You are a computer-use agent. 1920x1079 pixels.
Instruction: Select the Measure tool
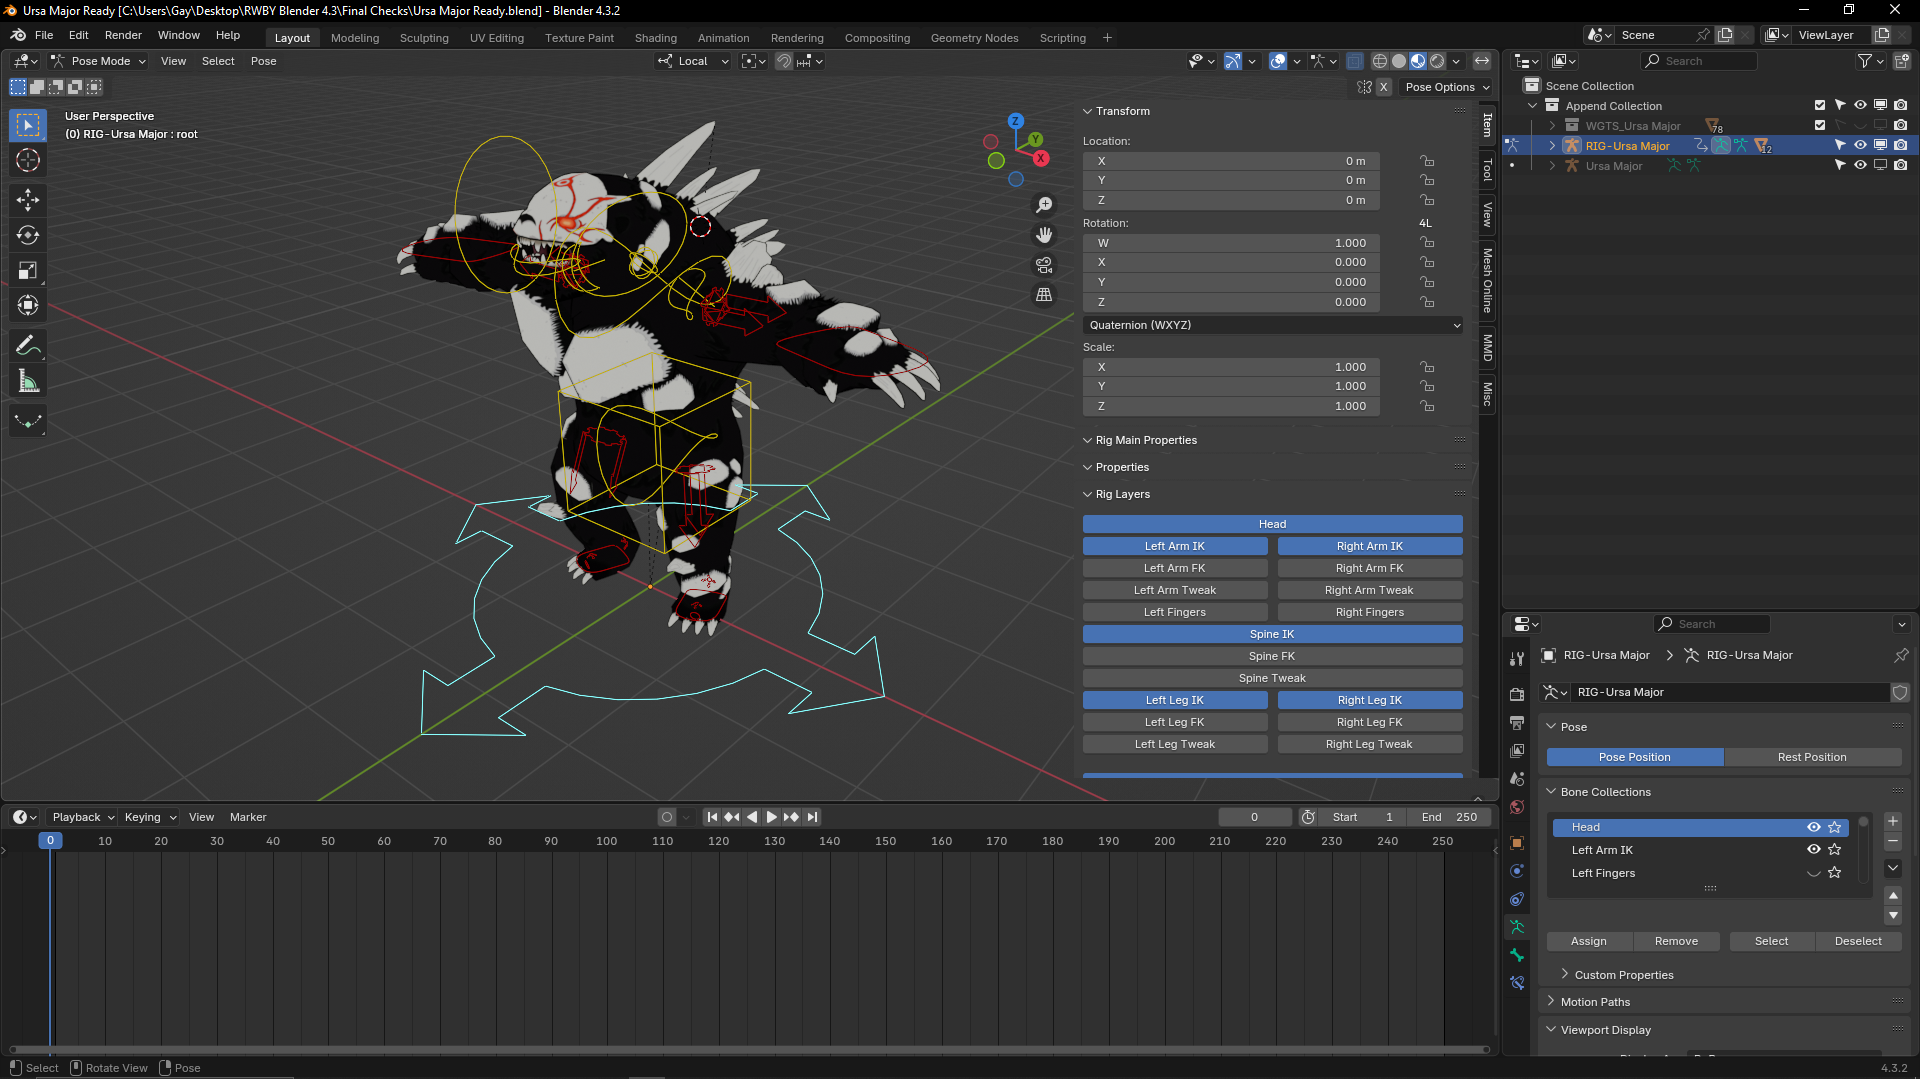(x=28, y=381)
